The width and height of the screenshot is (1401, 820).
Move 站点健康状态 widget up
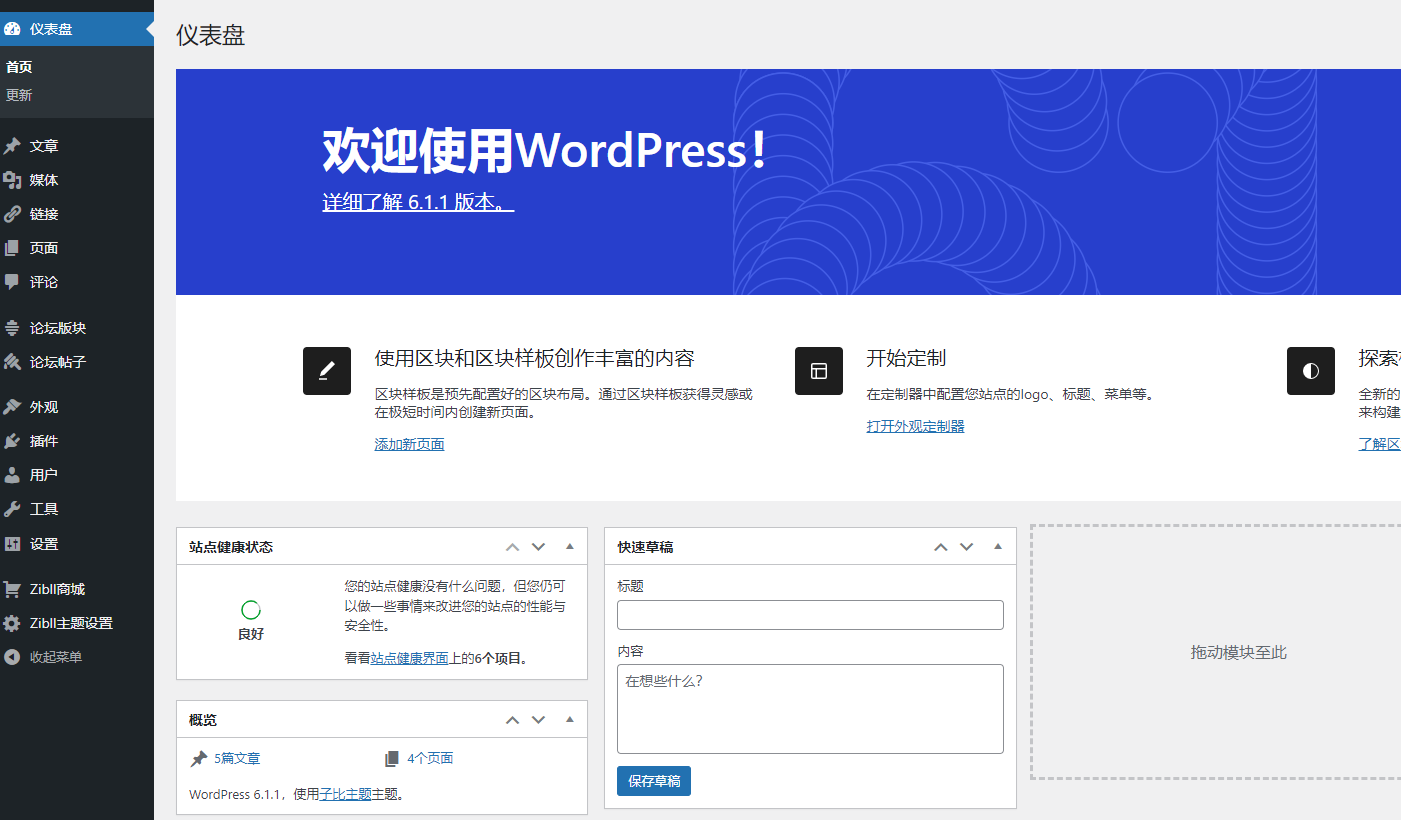coord(512,547)
